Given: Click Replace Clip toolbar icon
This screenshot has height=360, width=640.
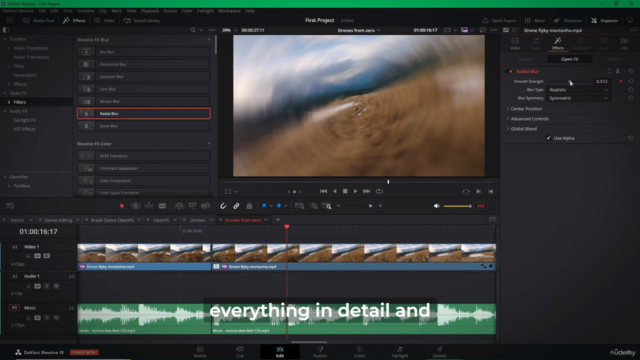Looking at the screenshot, I should (x=206, y=206).
